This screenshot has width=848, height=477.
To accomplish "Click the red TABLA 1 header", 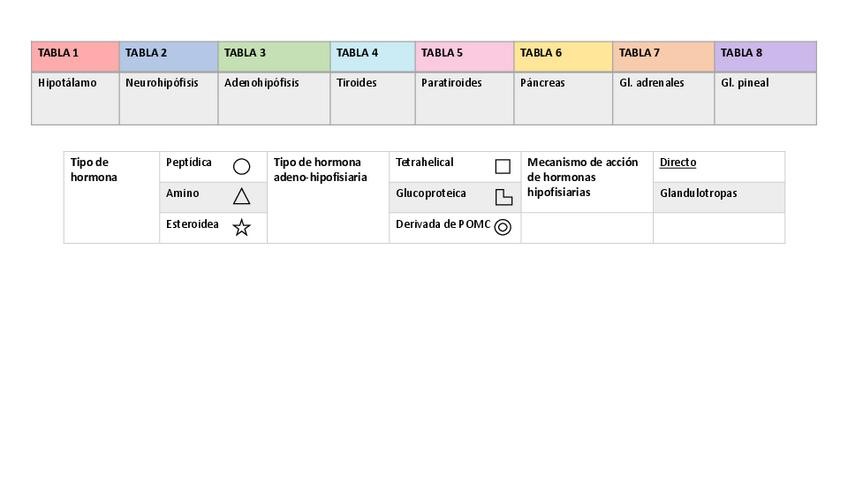I will pyautogui.click(x=75, y=56).
